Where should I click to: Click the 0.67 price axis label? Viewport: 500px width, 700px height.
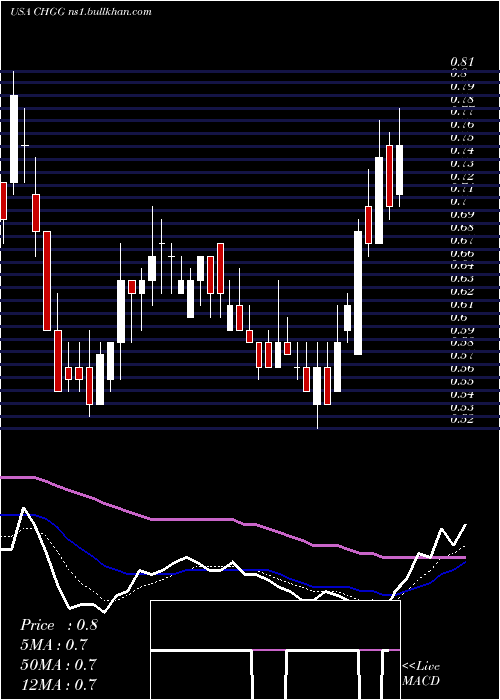pyautogui.click(x=462, y=241)
